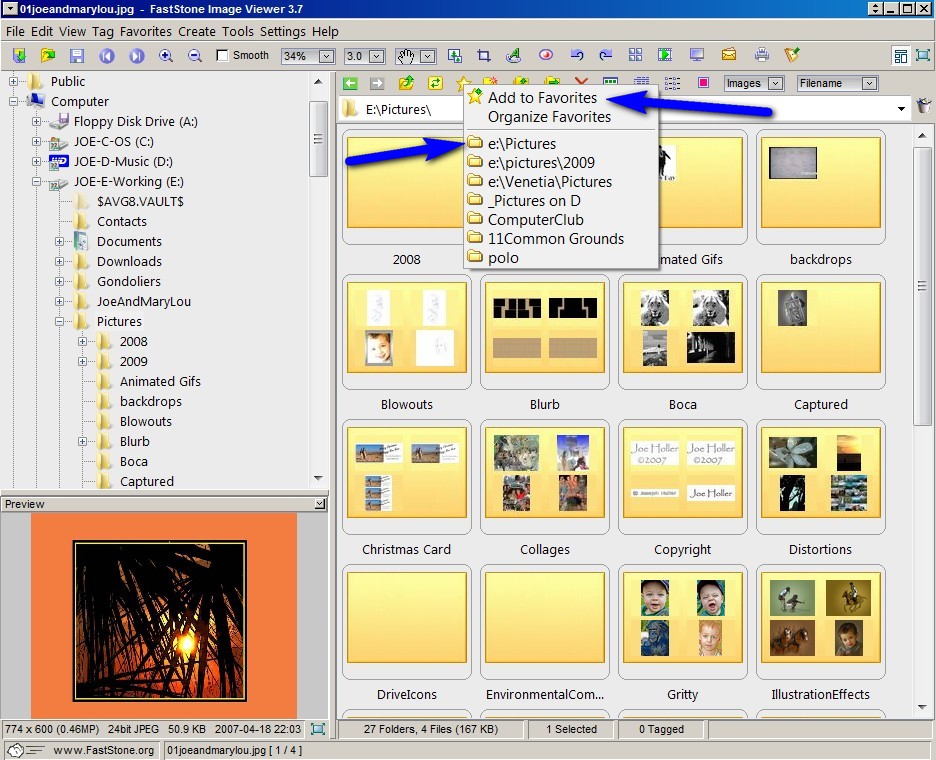
Task: Start the slideshow
Action: [665, 55]
